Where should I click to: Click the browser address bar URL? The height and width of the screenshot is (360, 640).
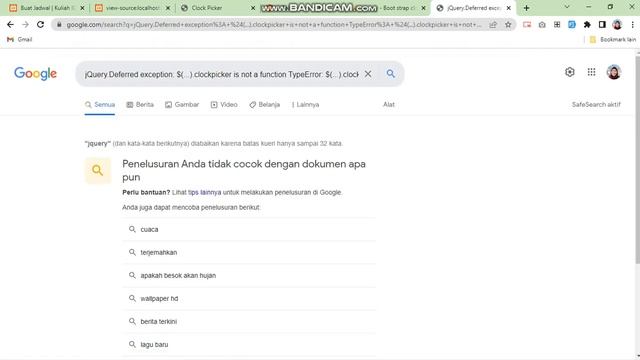click(x=273, y=24)
